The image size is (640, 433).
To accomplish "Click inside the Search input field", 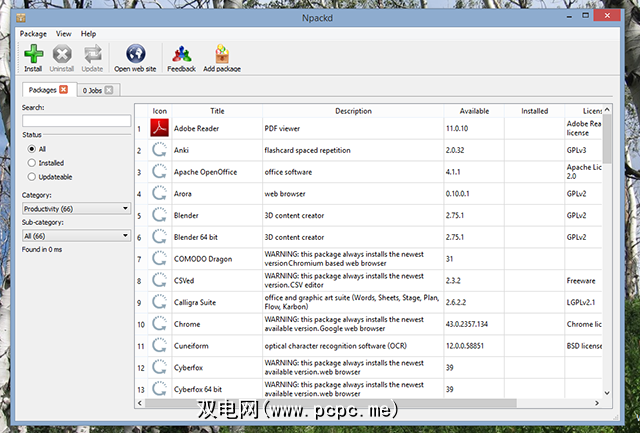I will point(76,120).
